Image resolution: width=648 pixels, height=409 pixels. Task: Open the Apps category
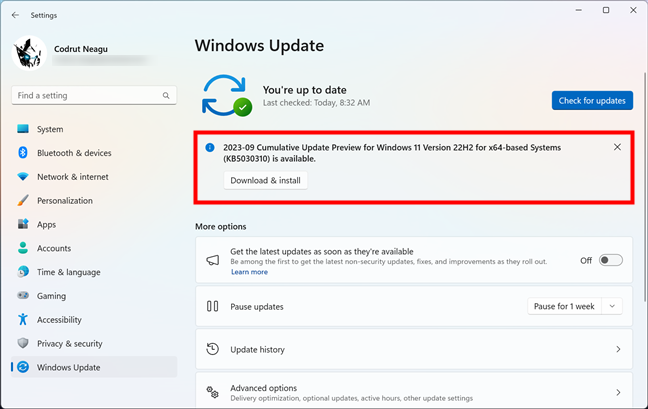pos(94,224)
